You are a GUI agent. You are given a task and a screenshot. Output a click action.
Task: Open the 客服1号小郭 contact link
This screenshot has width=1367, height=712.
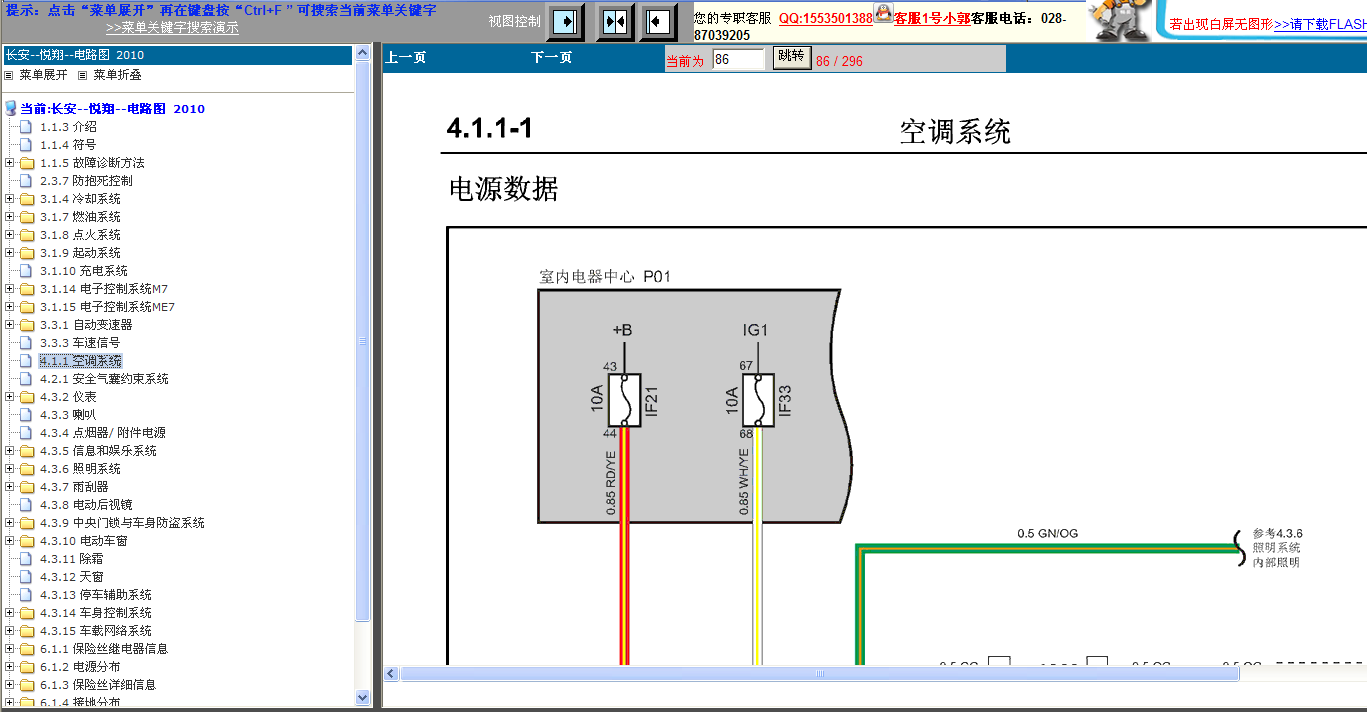coord(931,18)
